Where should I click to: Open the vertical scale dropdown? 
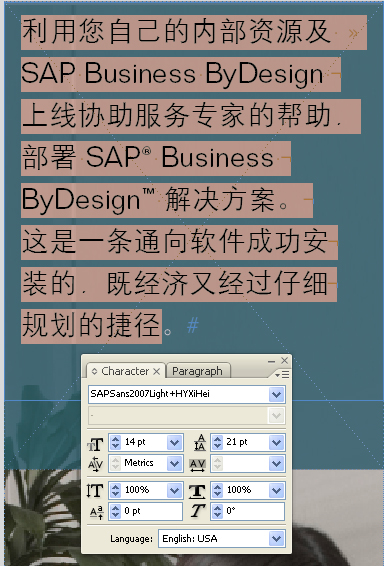point(175,490)
